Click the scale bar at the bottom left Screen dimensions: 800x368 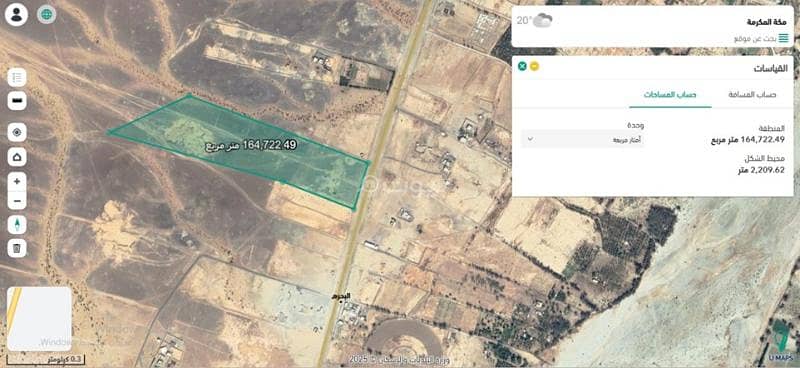pos(46,360)
